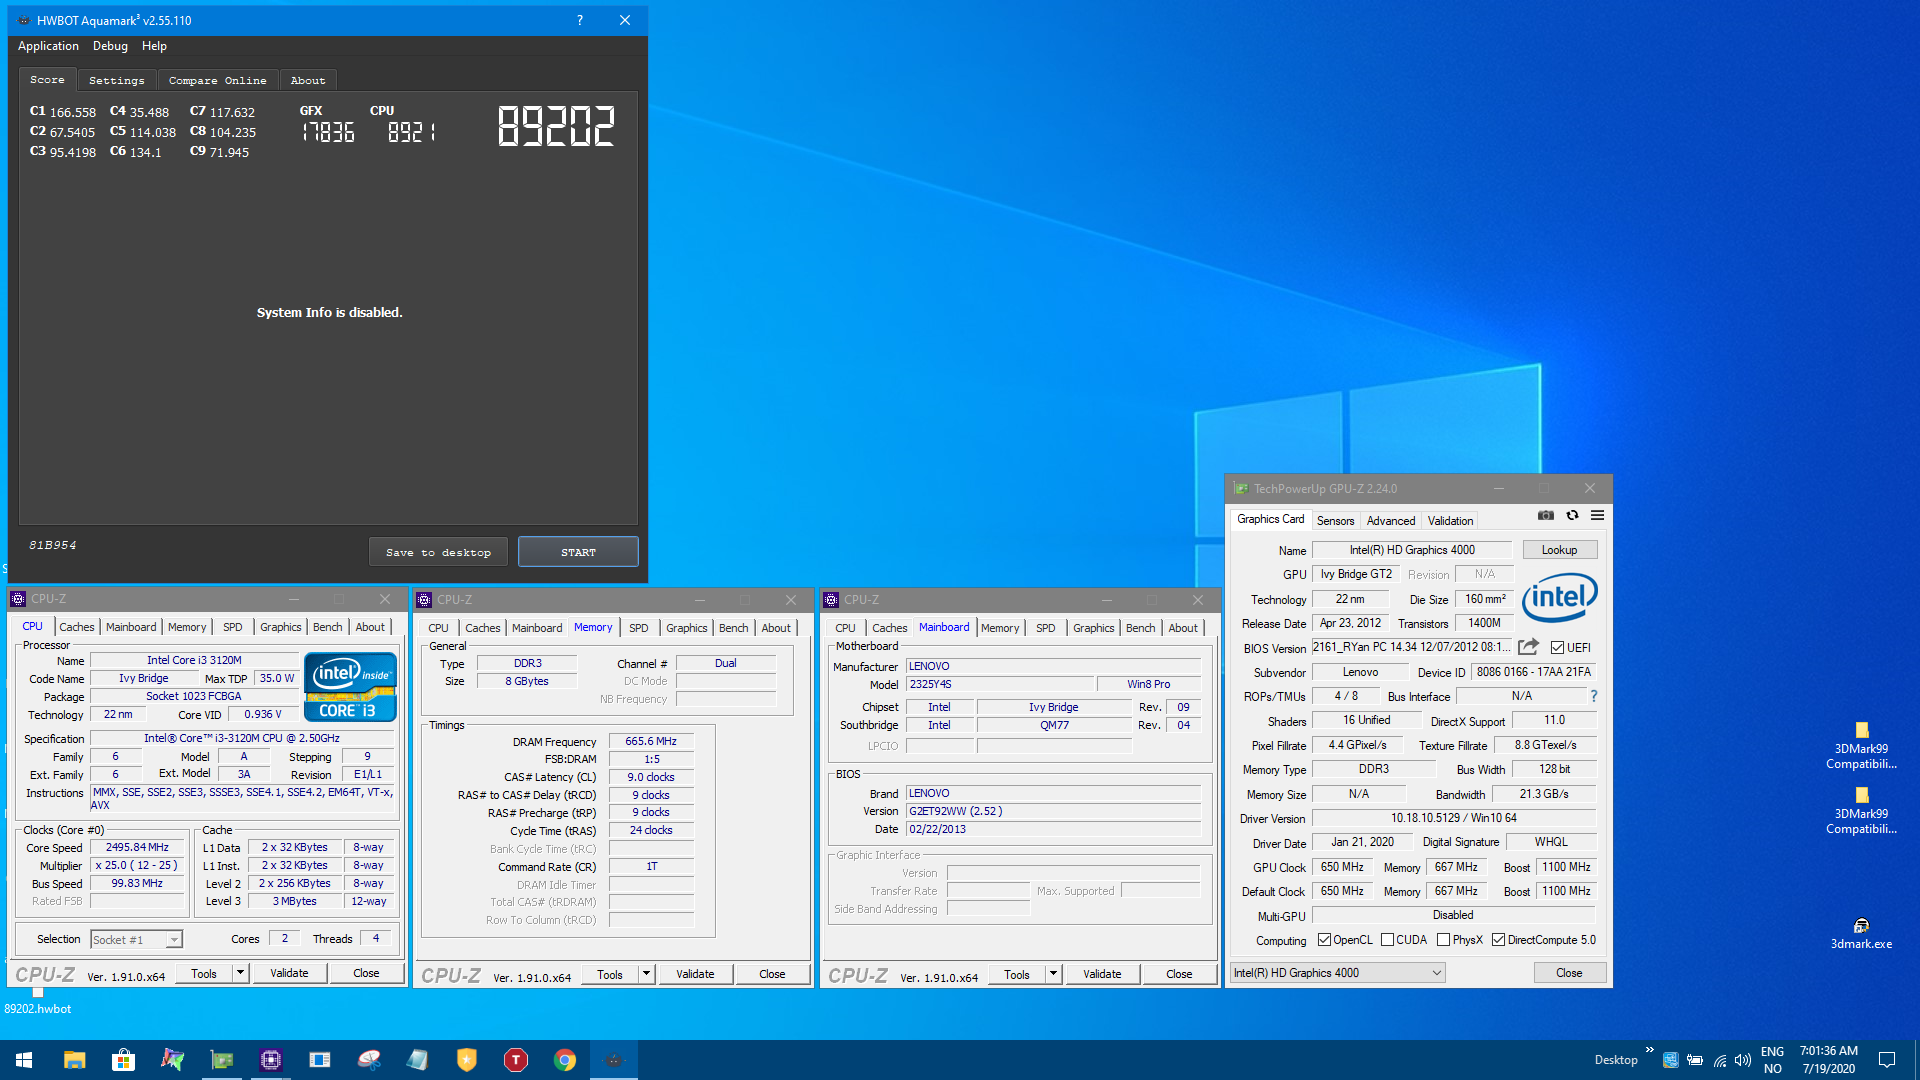
Task: Click the Save to desktop button
Action: tap(438, 552)
